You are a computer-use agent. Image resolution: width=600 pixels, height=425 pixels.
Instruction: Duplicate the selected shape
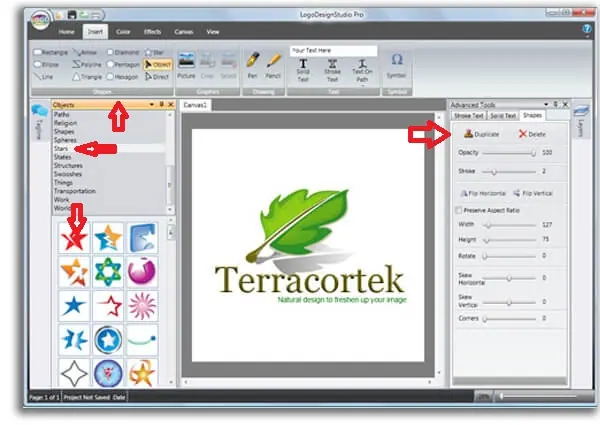[x=481, y=134]
